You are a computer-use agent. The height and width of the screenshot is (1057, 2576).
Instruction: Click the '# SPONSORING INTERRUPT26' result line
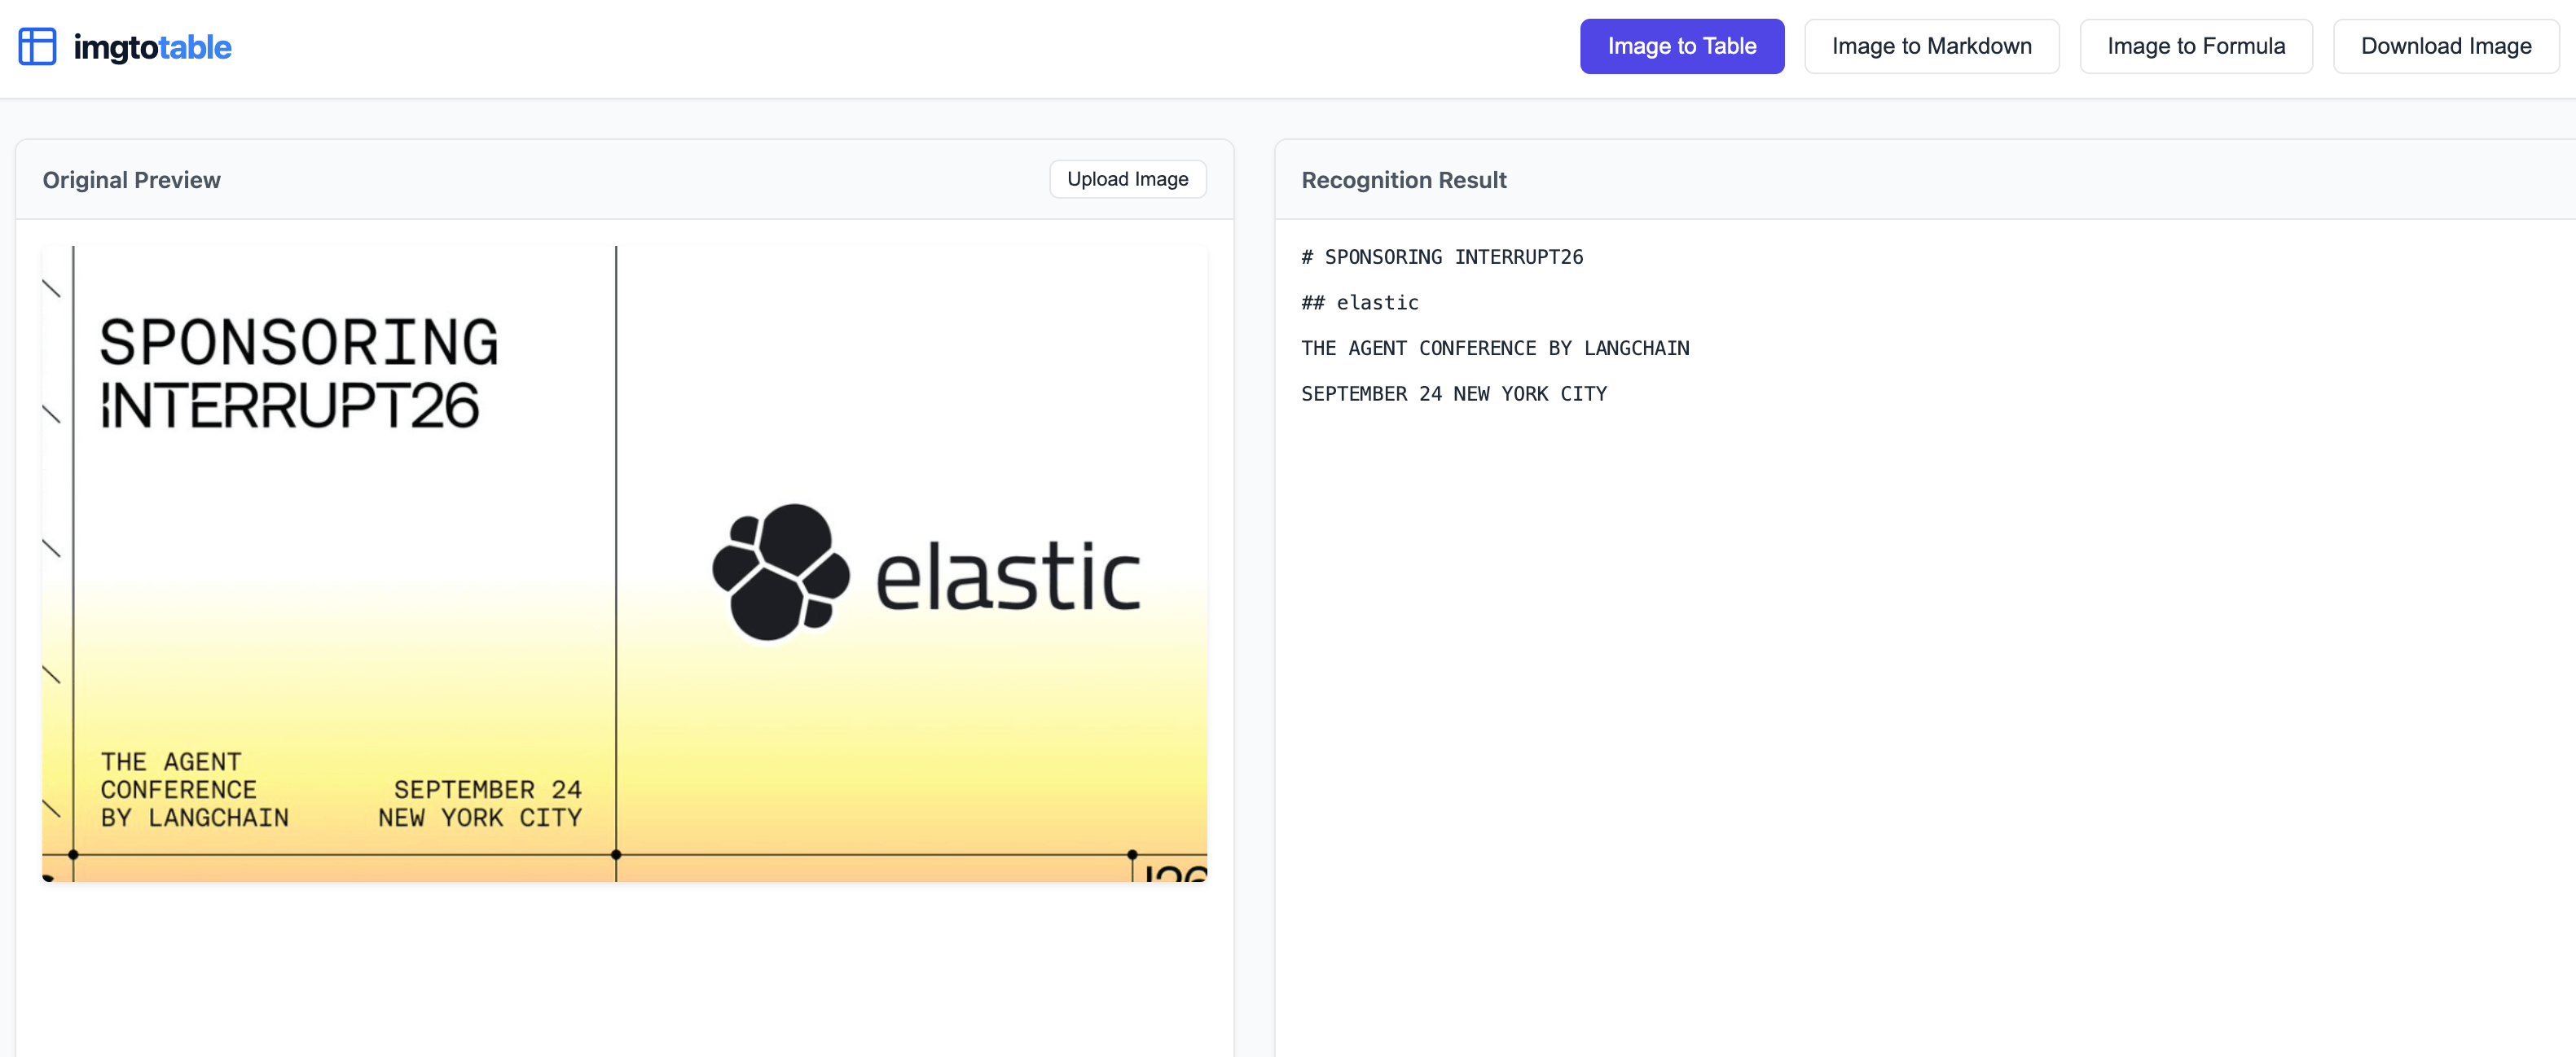pyautogui.click(x=1442, y=257)
